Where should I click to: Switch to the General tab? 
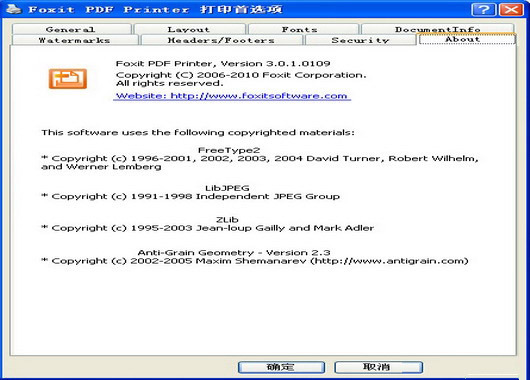coord(71,29)
